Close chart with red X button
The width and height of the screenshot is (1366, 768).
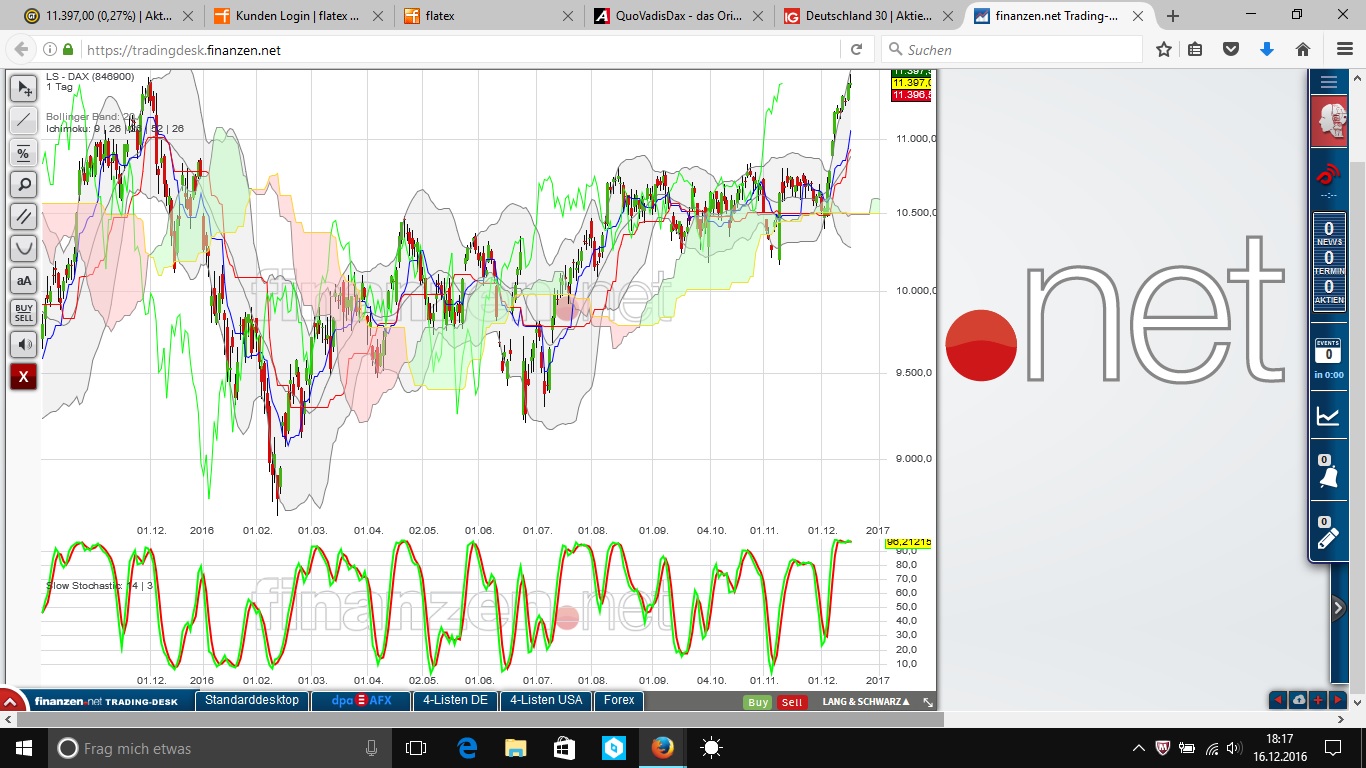(23, 377)
